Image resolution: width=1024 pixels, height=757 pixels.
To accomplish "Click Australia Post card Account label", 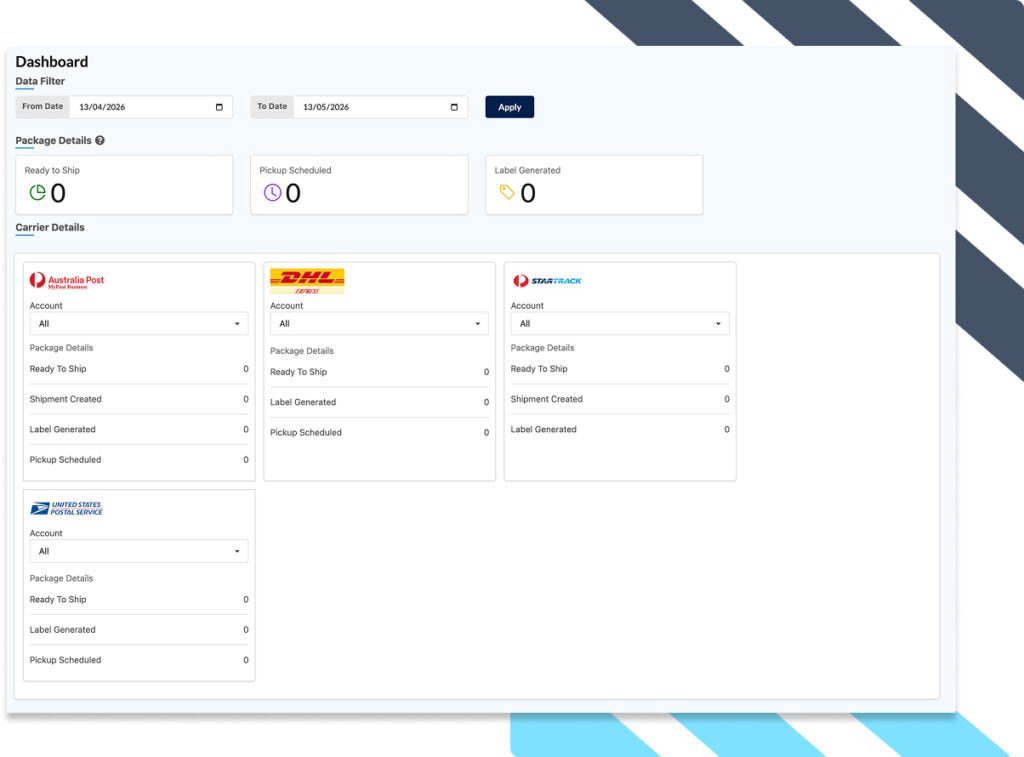I will tap(46, 306).
